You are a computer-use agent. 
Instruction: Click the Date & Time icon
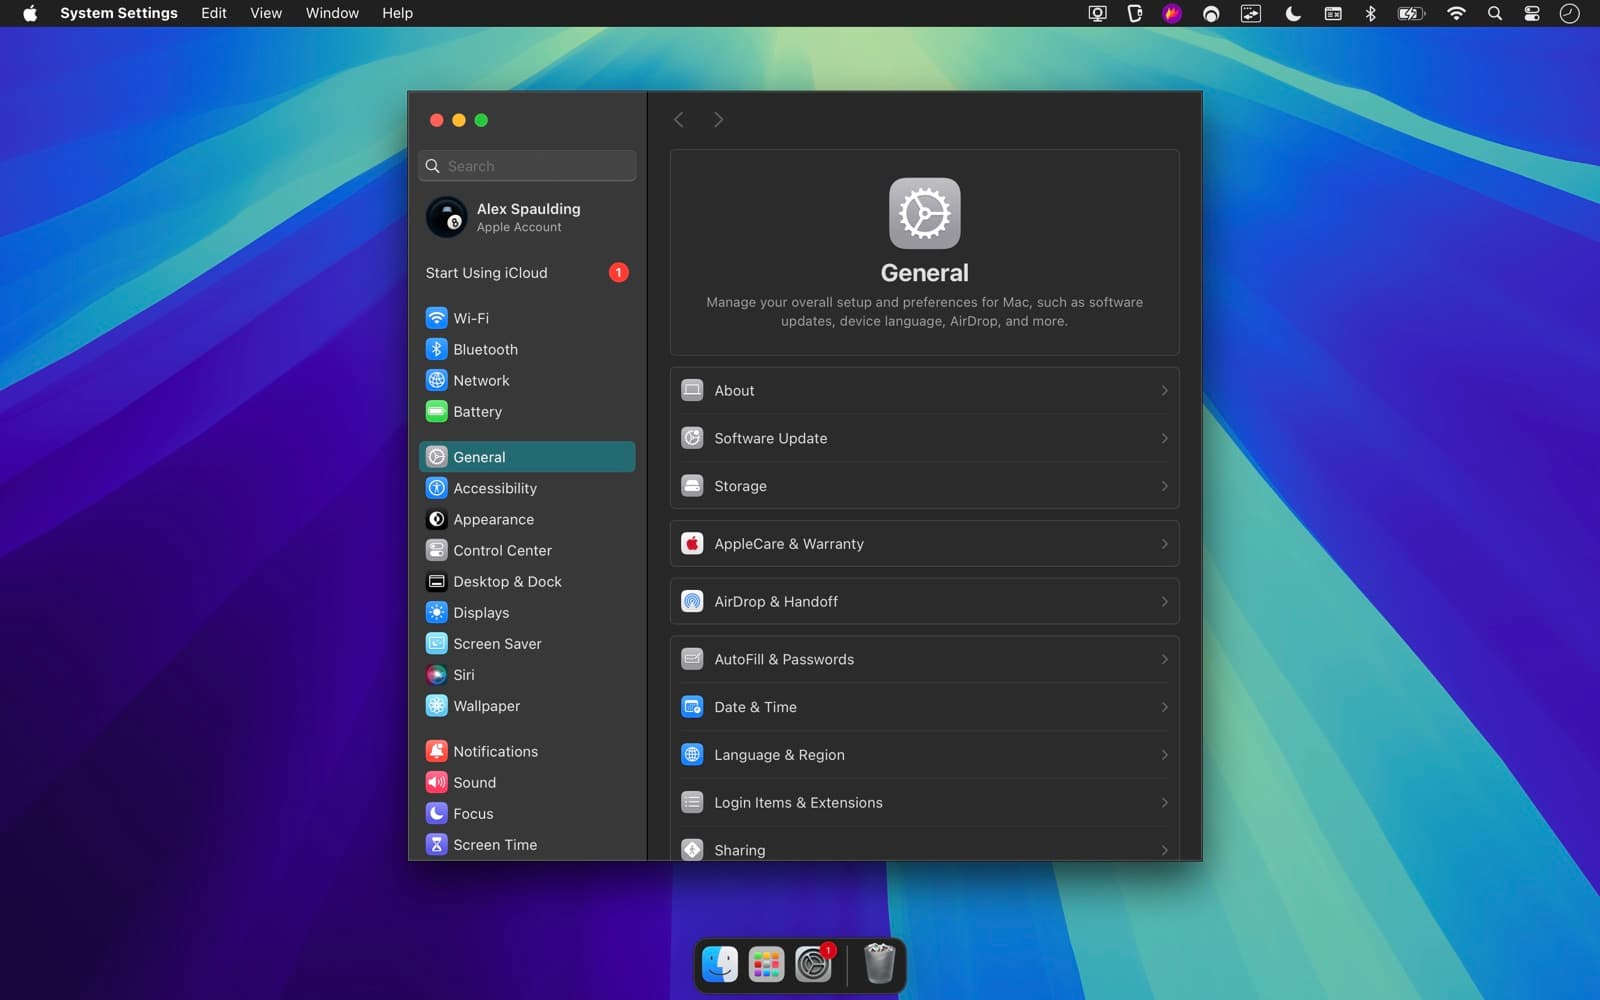coord(692,707)
